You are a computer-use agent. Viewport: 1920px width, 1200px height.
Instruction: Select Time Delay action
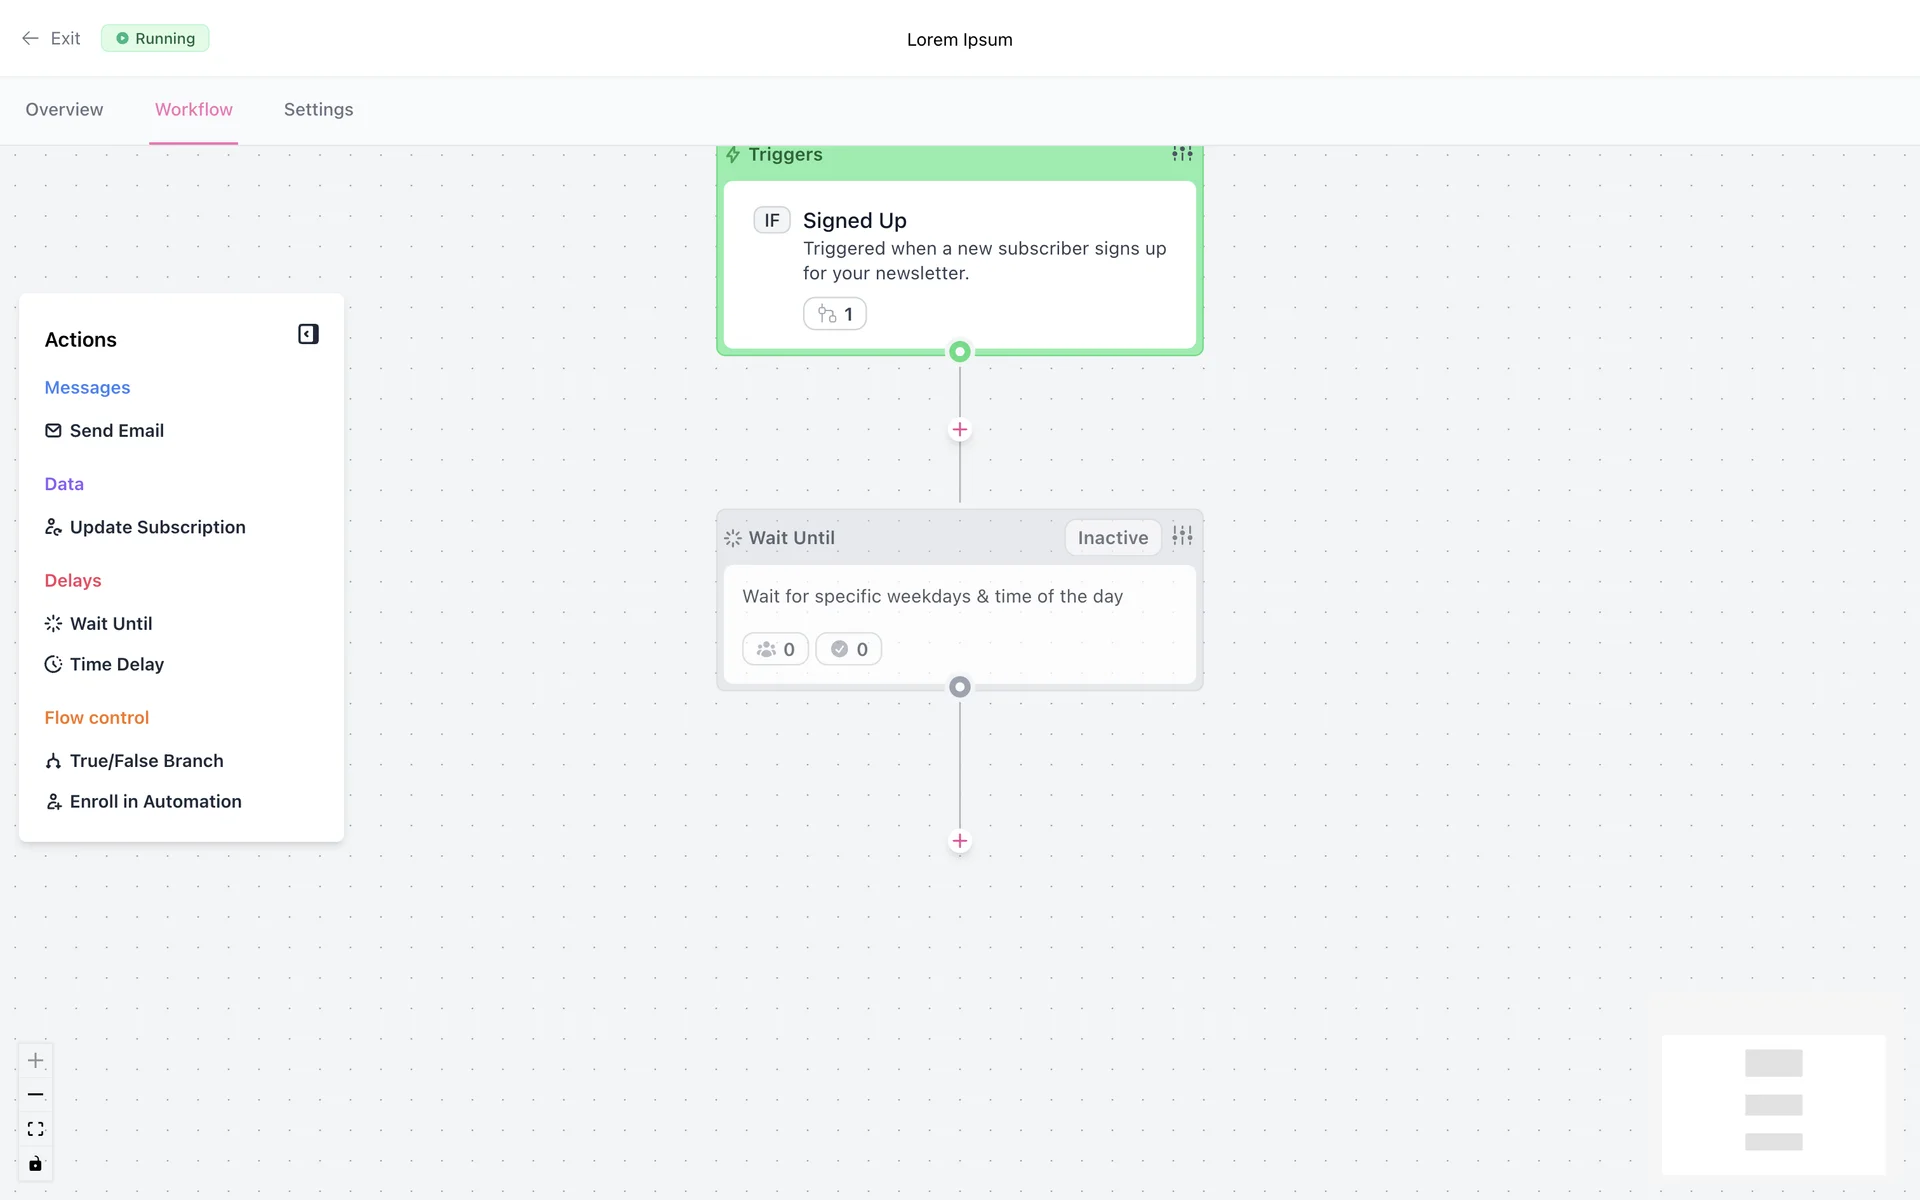point(116,665)
